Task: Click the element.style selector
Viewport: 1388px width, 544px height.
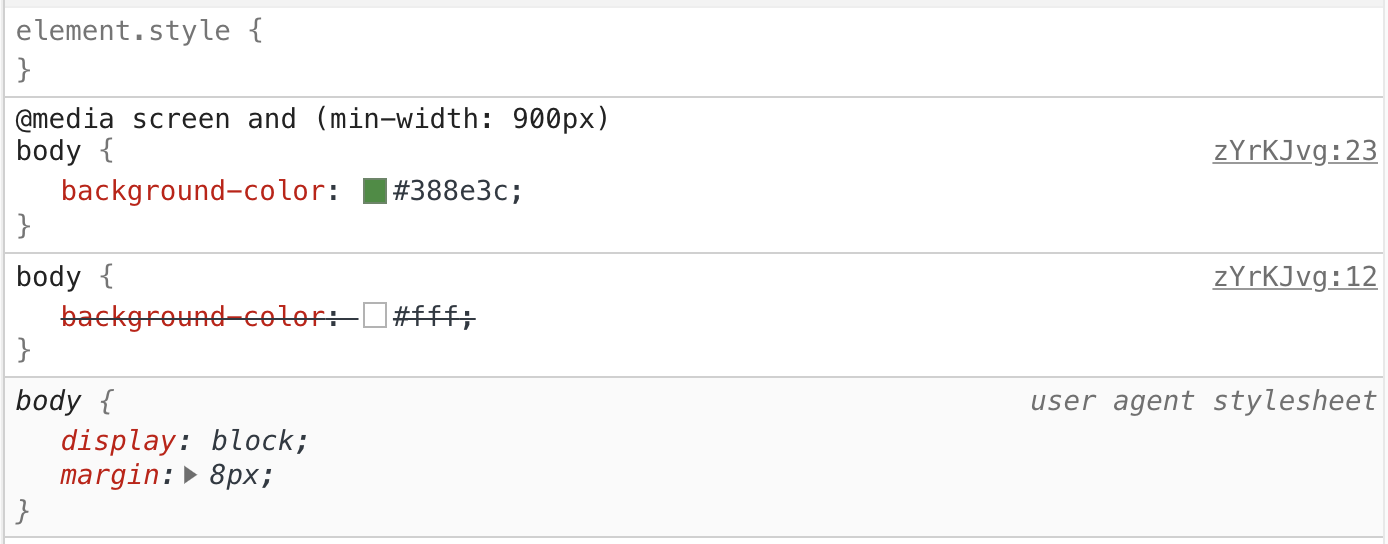Action: (123, 31)
